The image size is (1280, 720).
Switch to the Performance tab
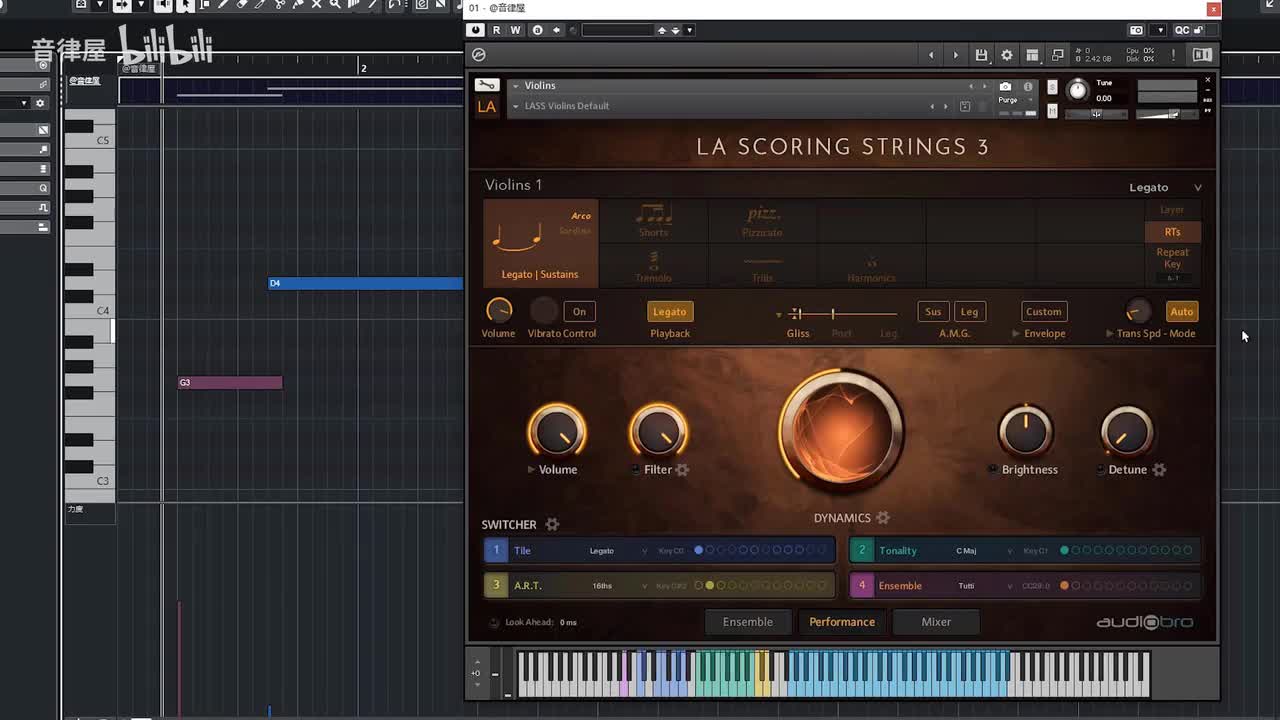pyautogui.click(x=842, y=622)
